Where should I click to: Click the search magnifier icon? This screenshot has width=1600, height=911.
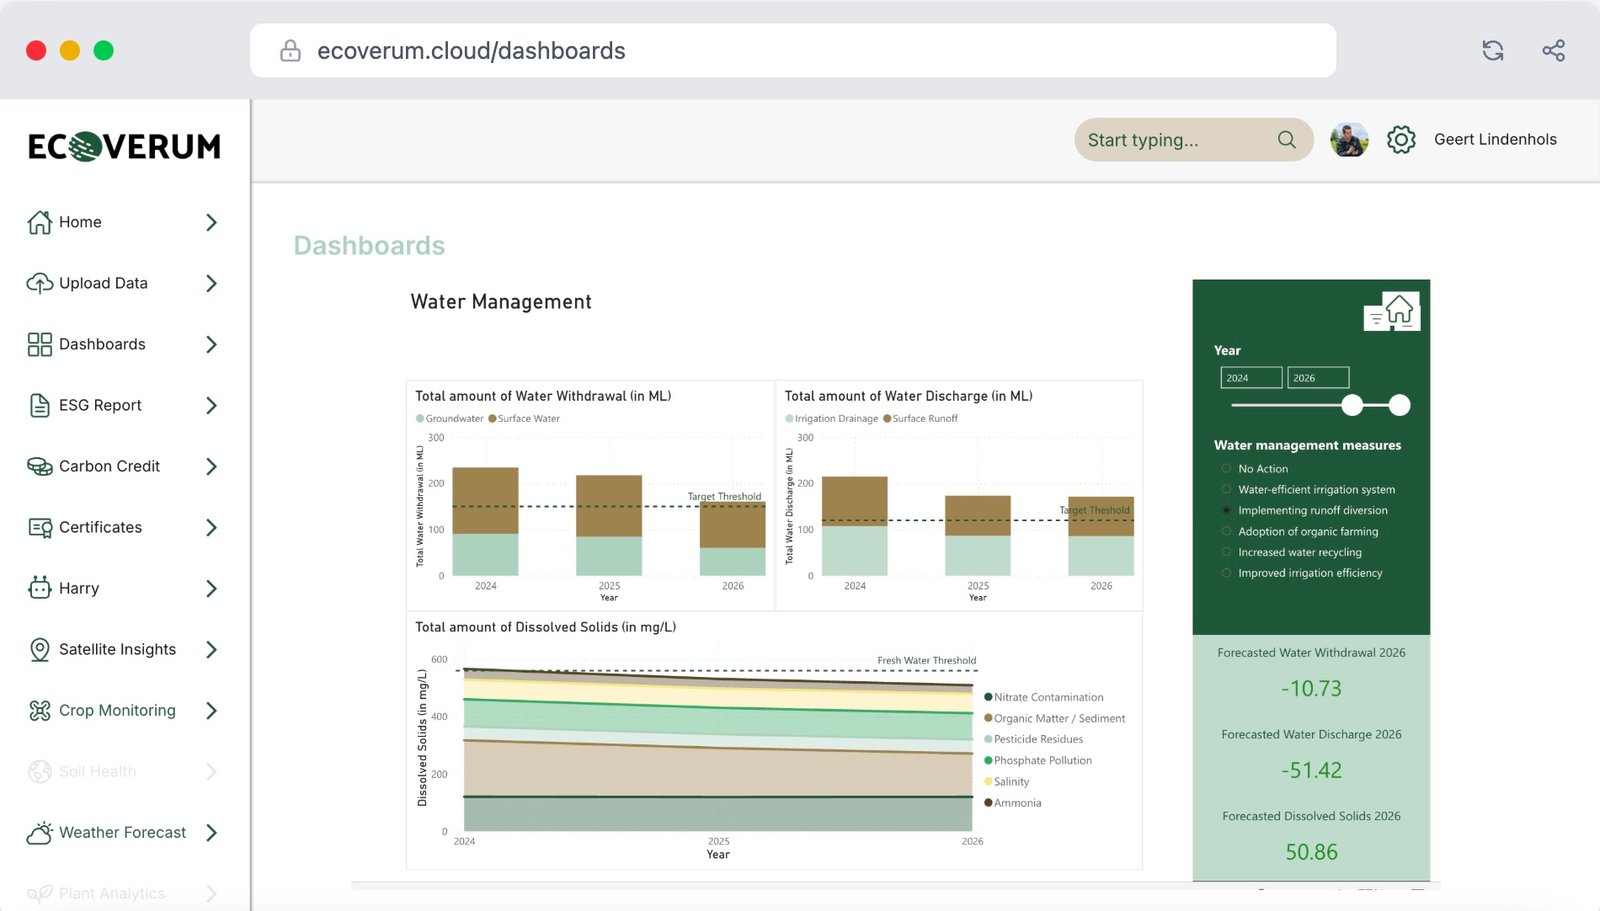coord(1286,140)
